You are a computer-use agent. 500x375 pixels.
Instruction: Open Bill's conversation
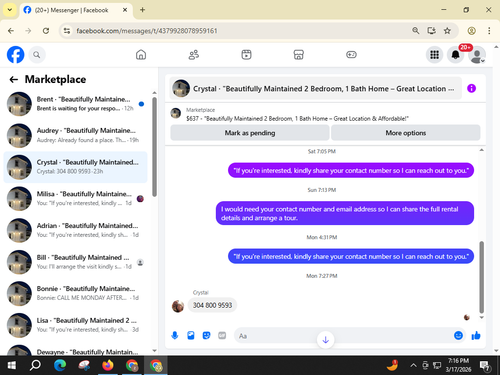[76, 262]
